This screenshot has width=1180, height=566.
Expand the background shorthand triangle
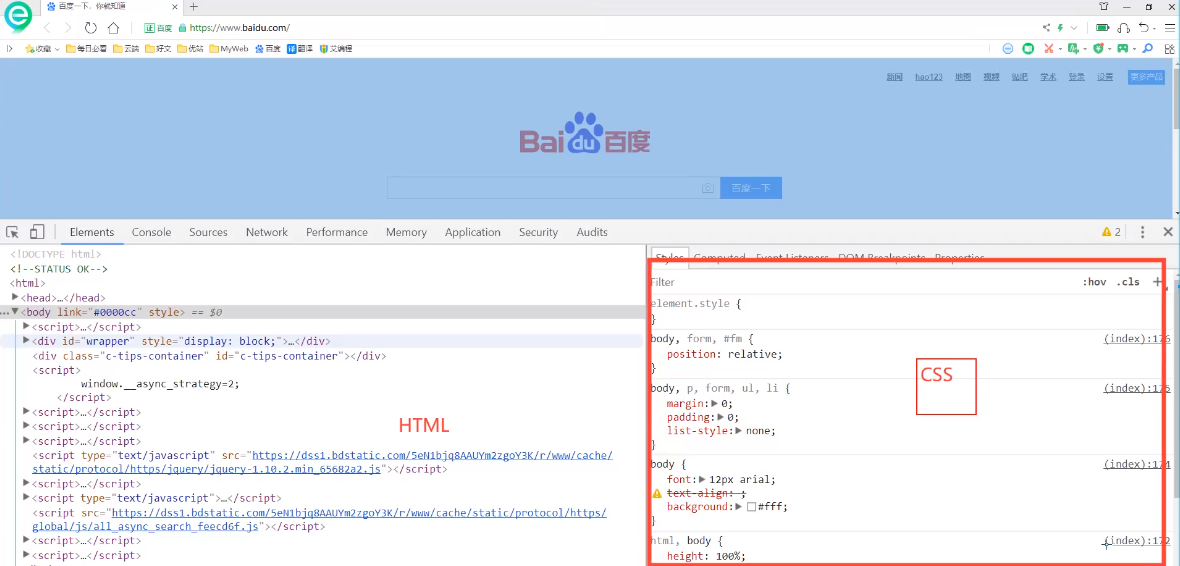pos(739,507)
